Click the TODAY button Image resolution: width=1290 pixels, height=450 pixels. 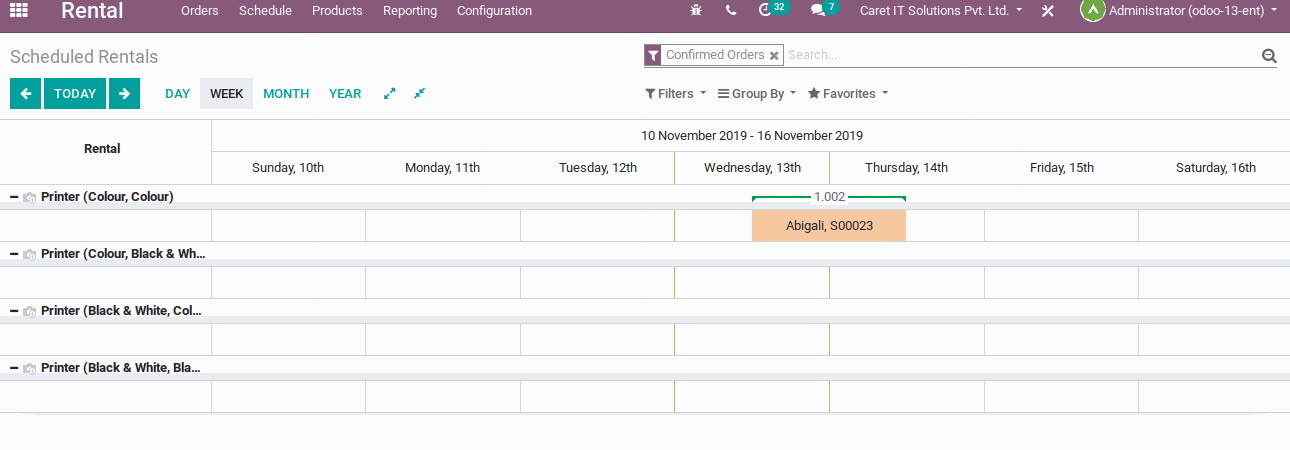point(75,94)
